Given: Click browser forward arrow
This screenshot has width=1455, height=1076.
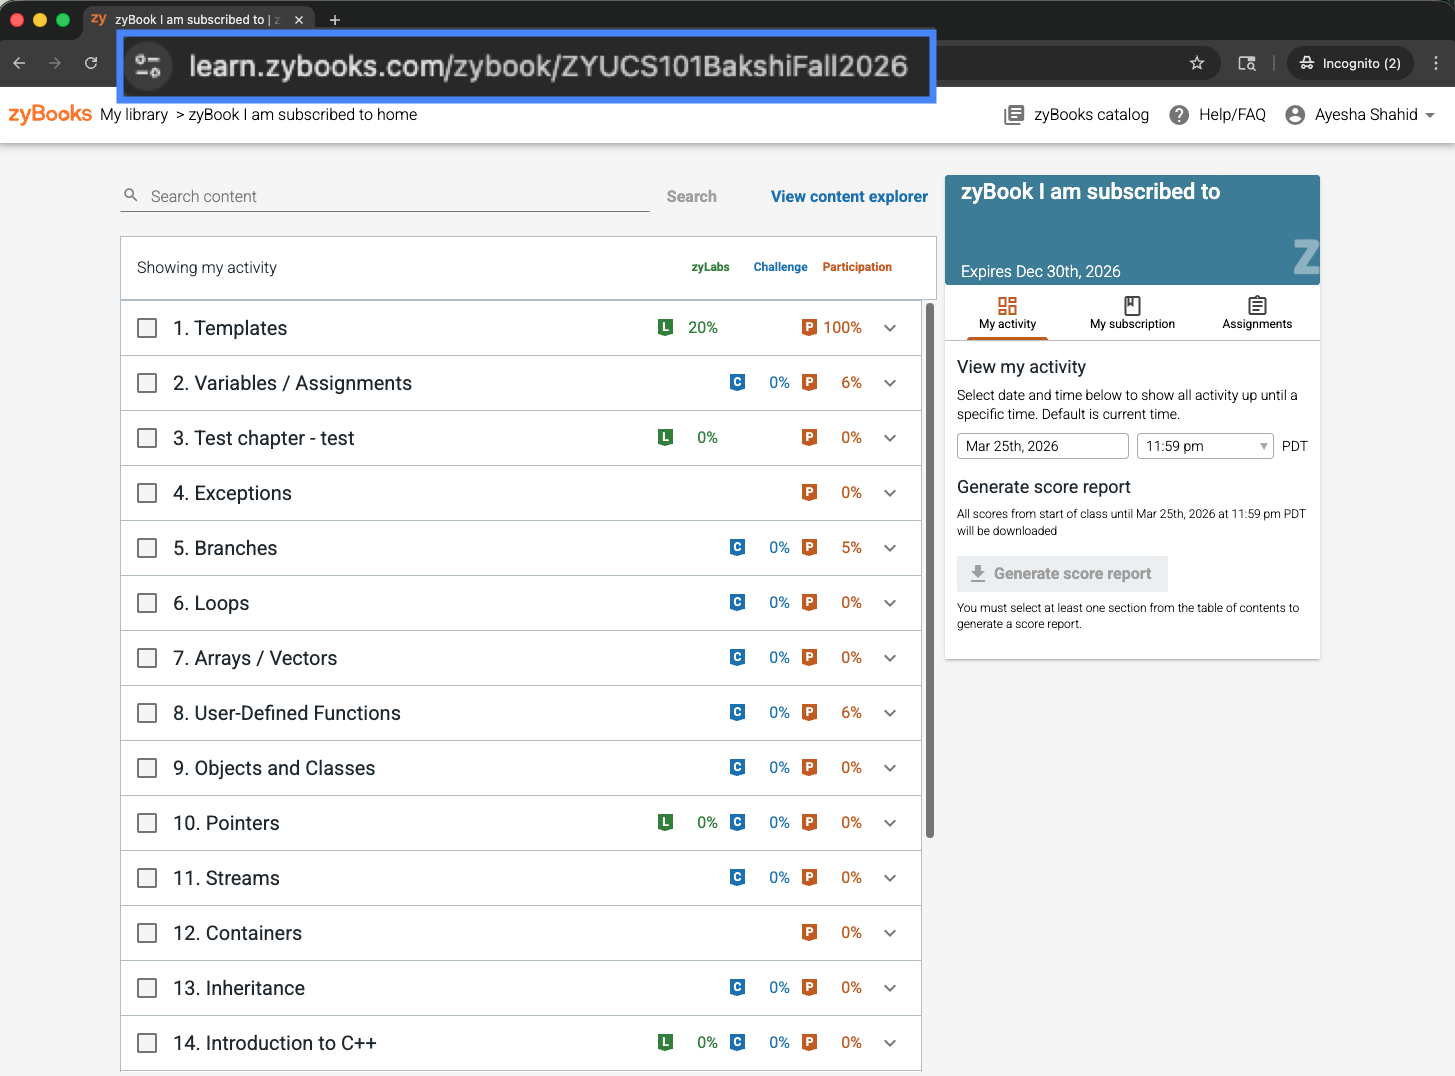Looking at the screenshot, I should point(55,63).
